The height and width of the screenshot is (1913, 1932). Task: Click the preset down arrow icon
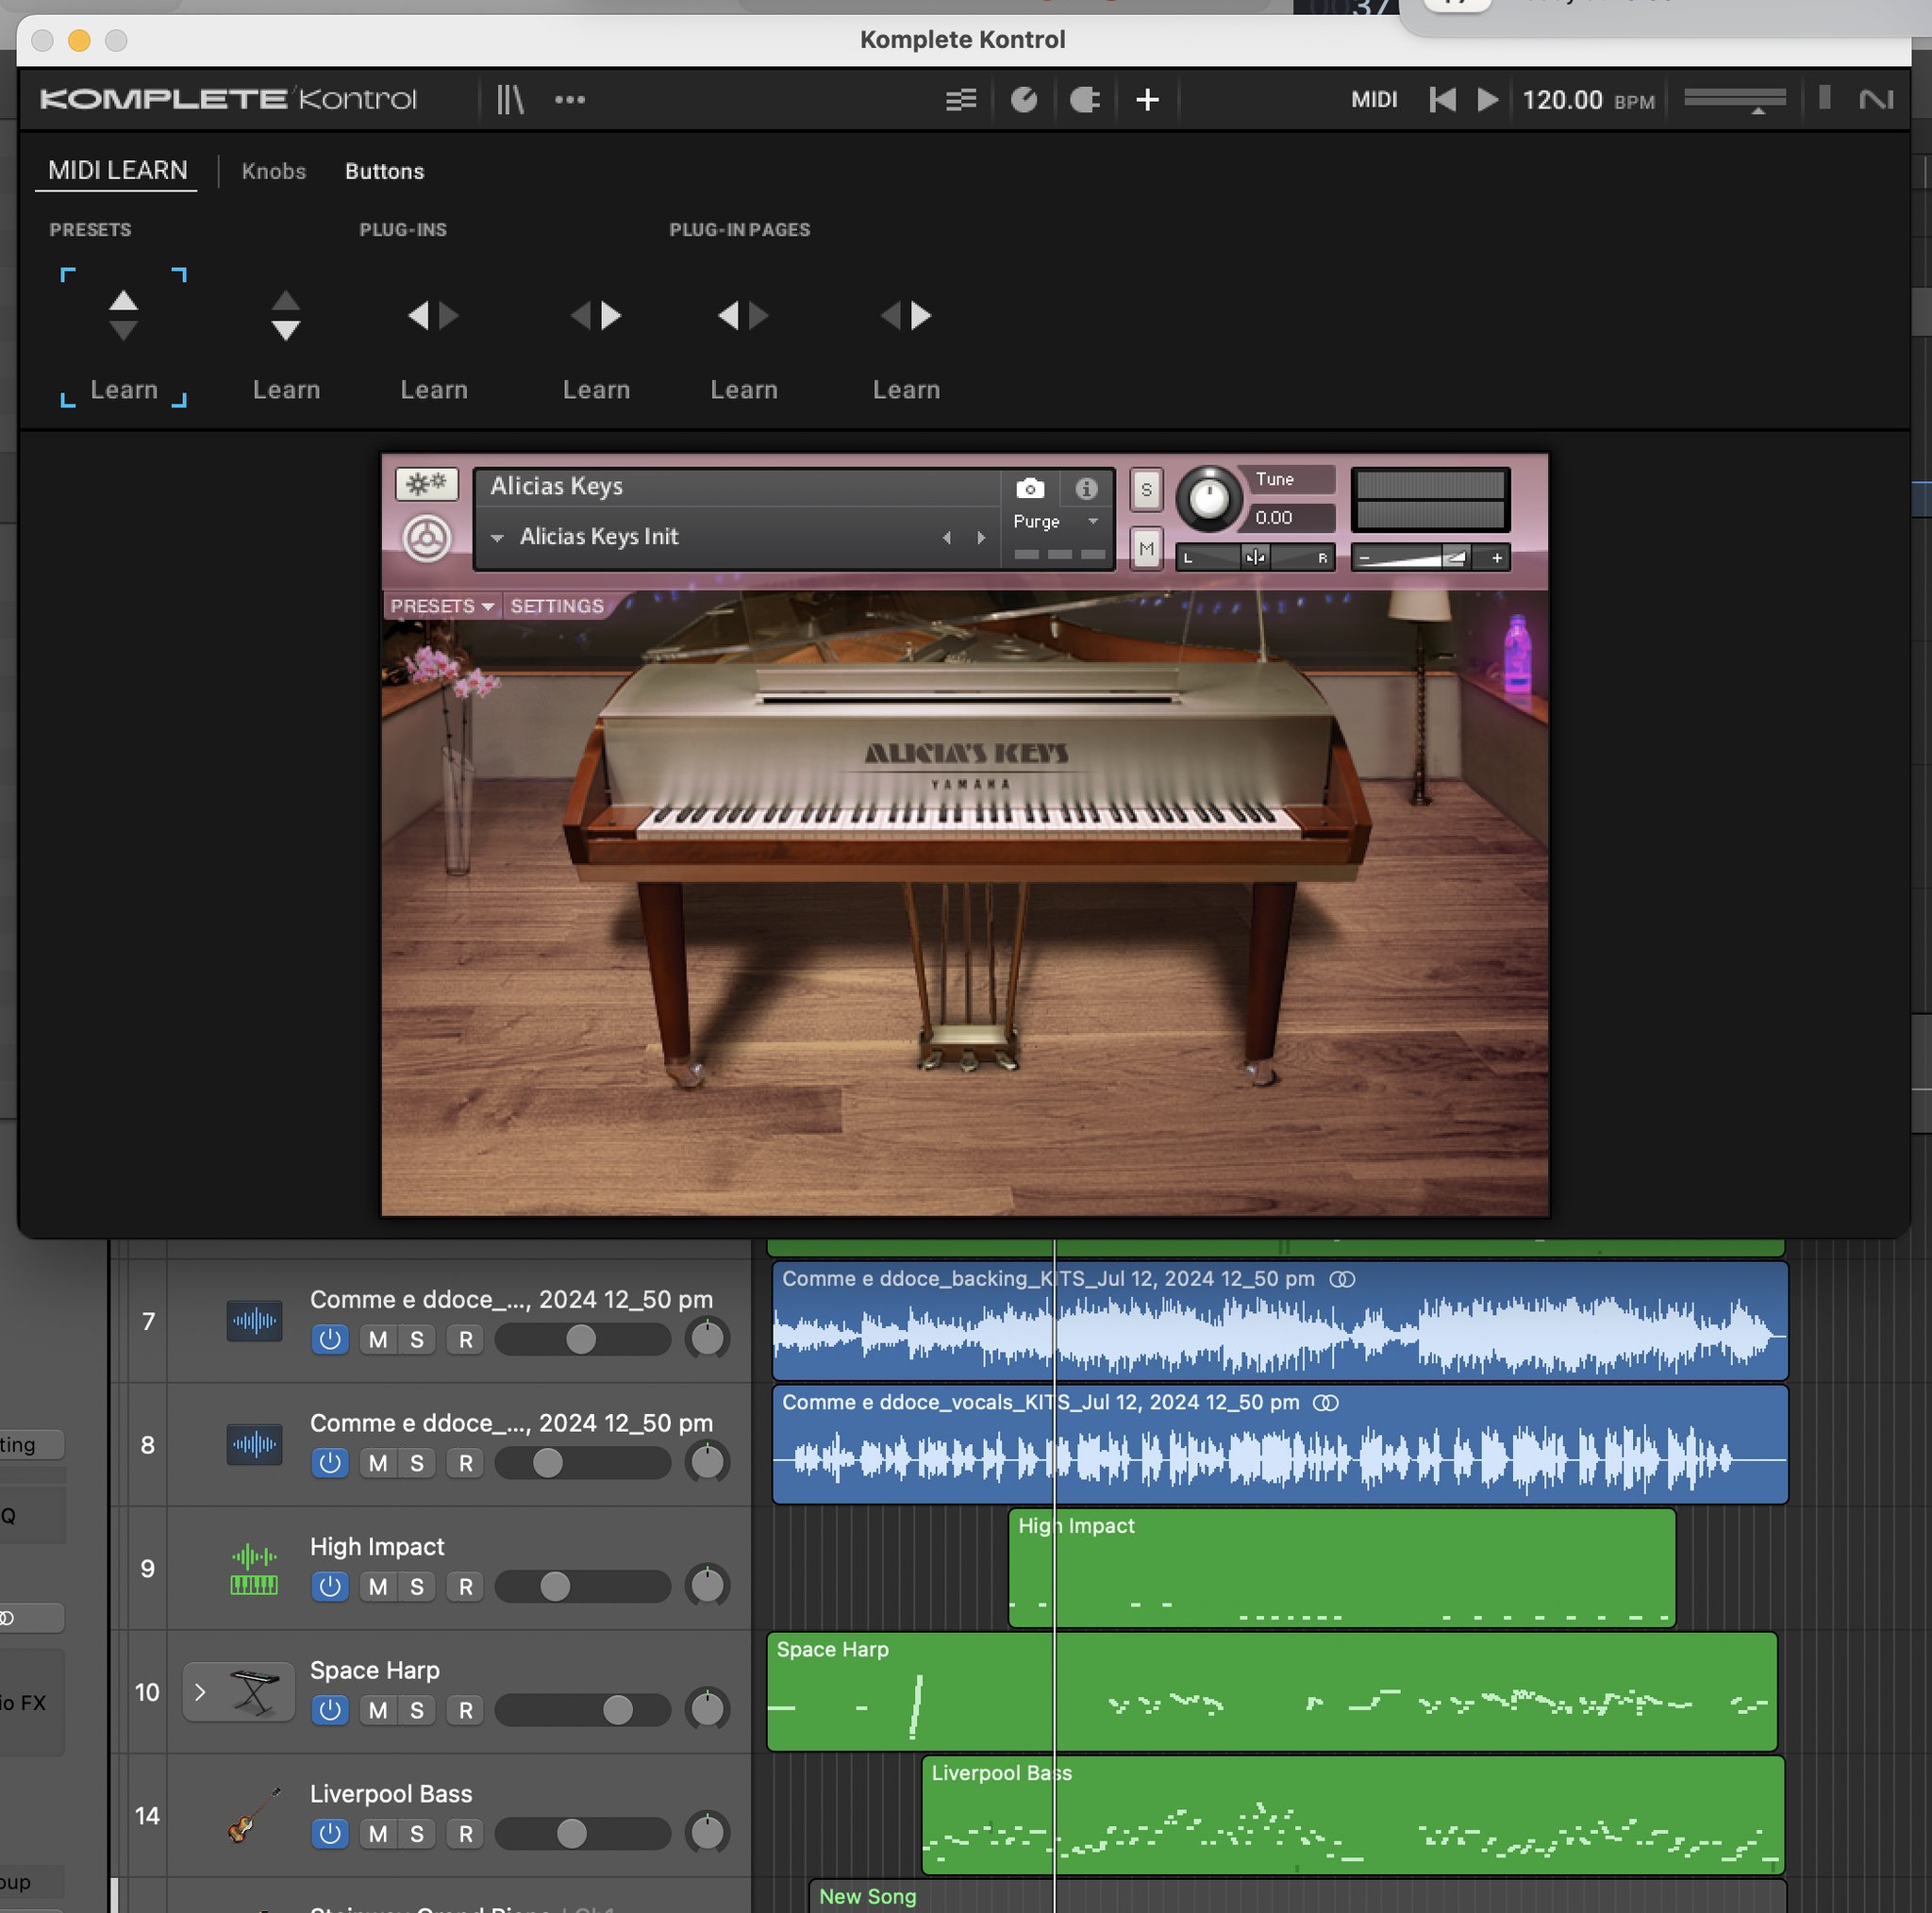pos(286,330)
